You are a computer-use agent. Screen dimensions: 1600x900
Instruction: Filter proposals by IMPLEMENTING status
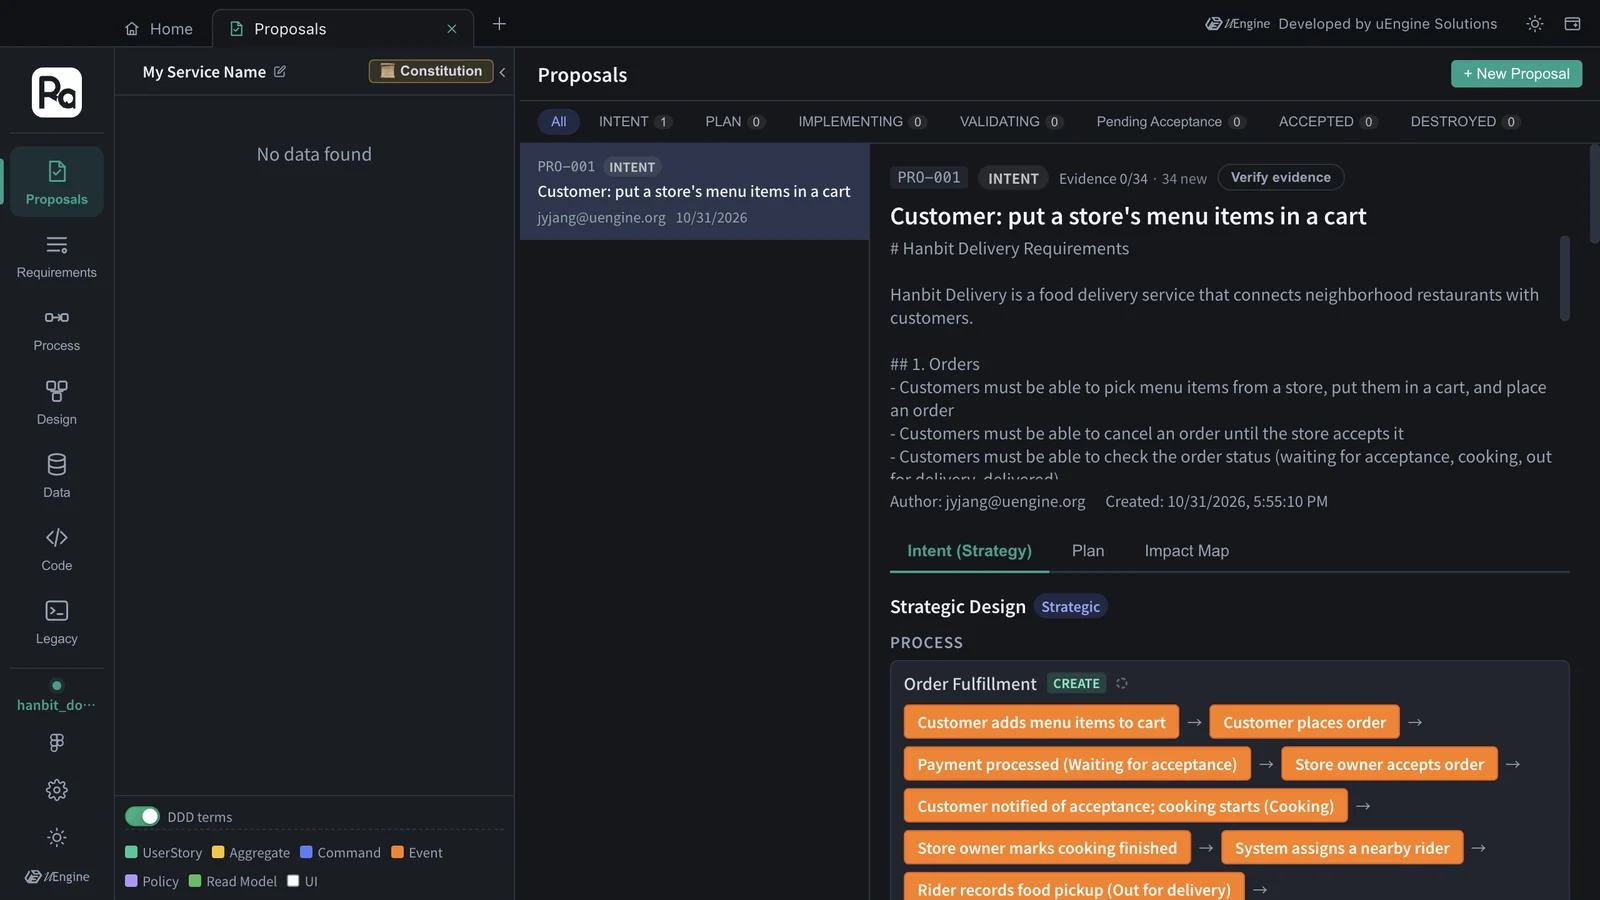click(862, 121)
